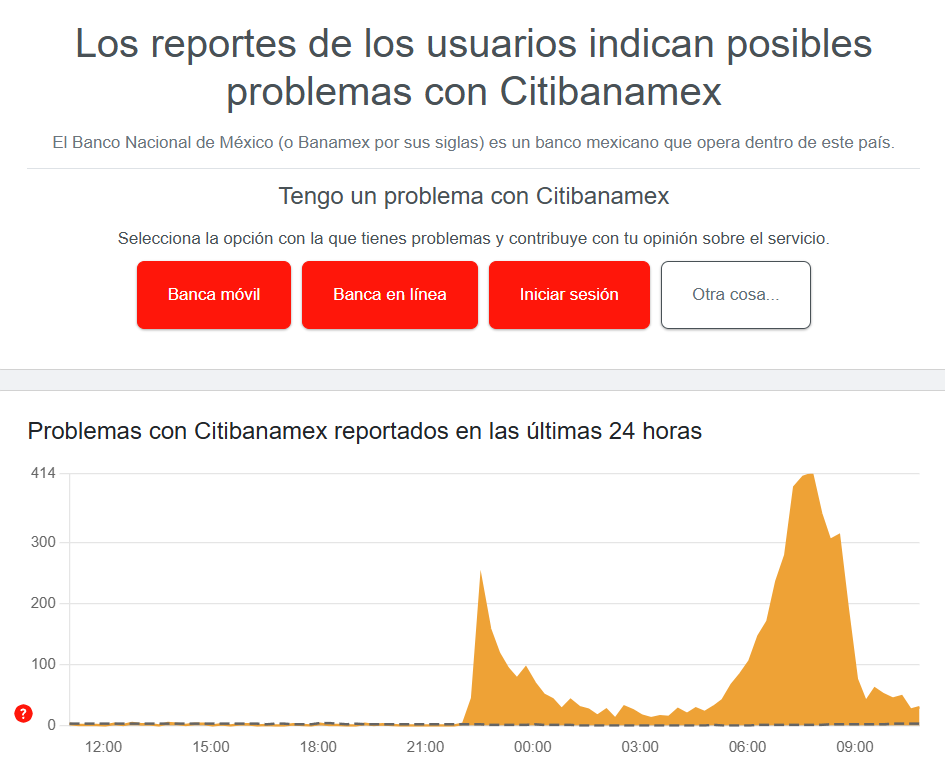Report a Banca móvil problem

(214, 295)
